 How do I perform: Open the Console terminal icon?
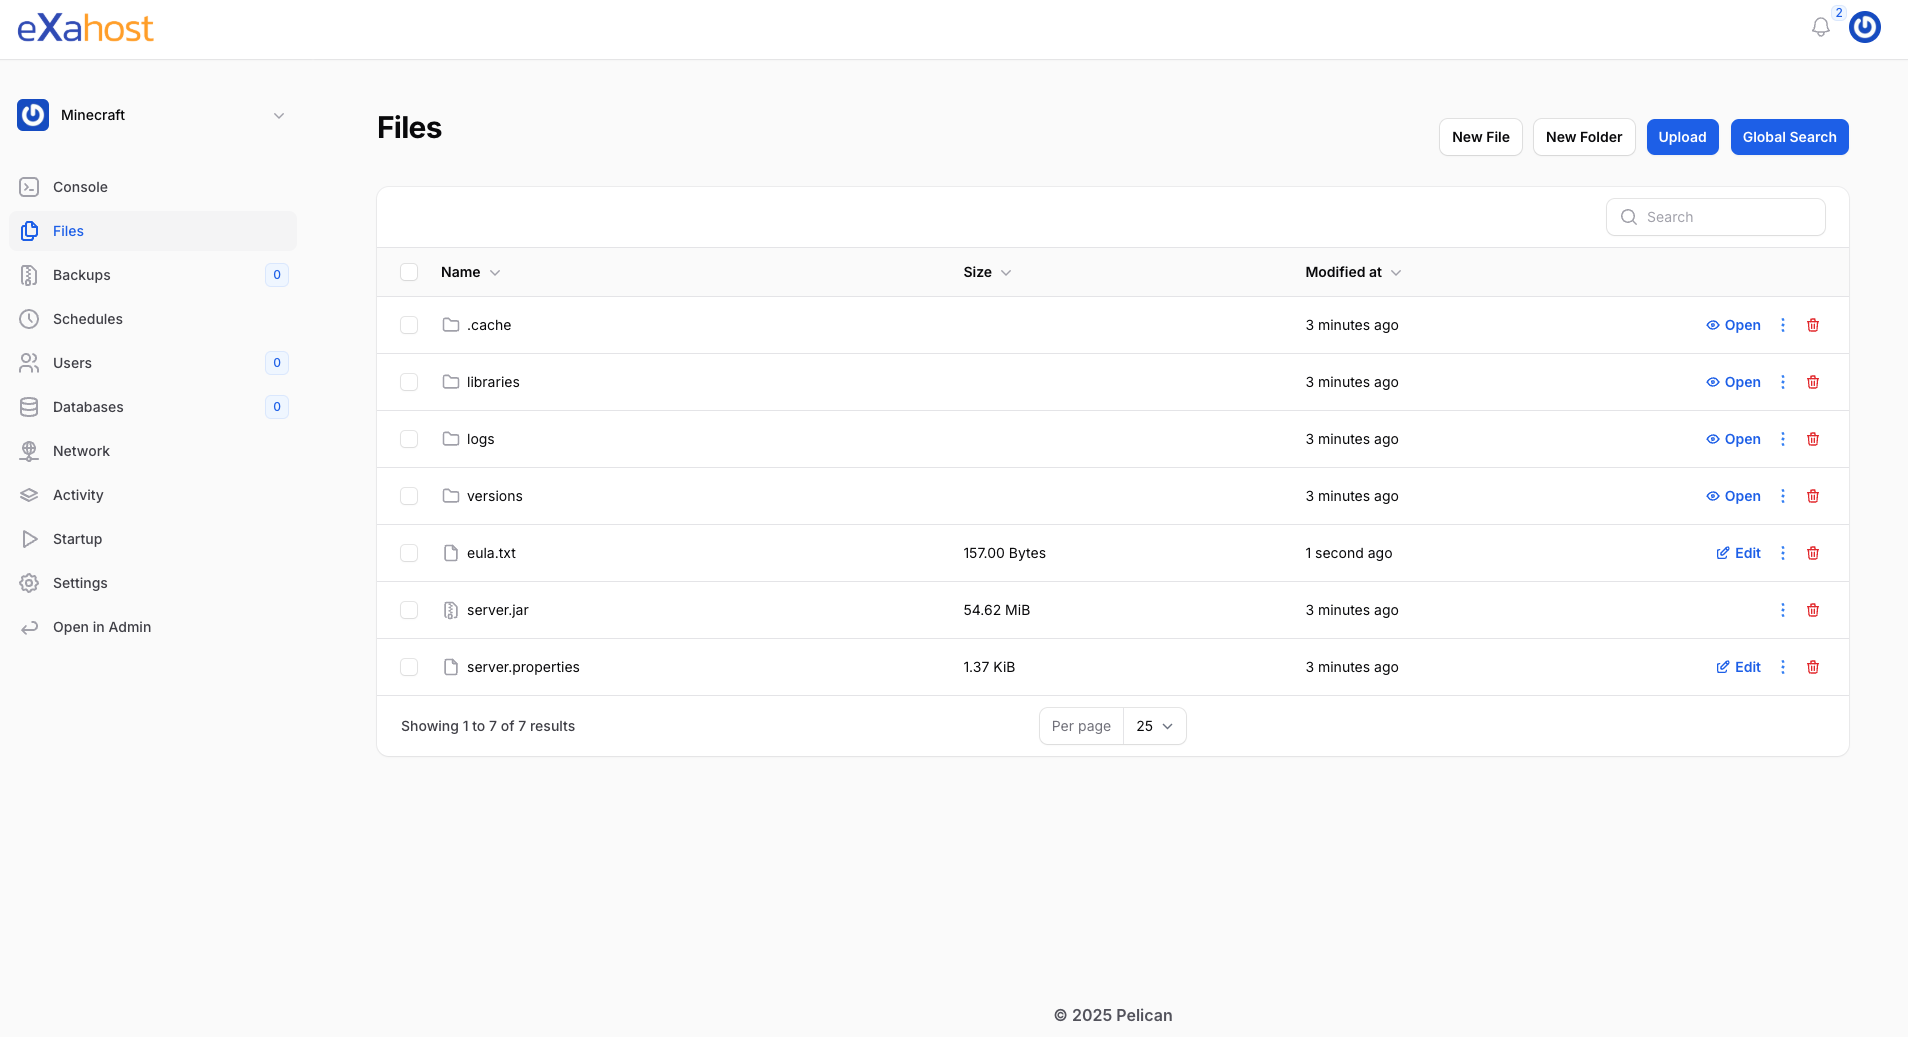click(30, 187)
